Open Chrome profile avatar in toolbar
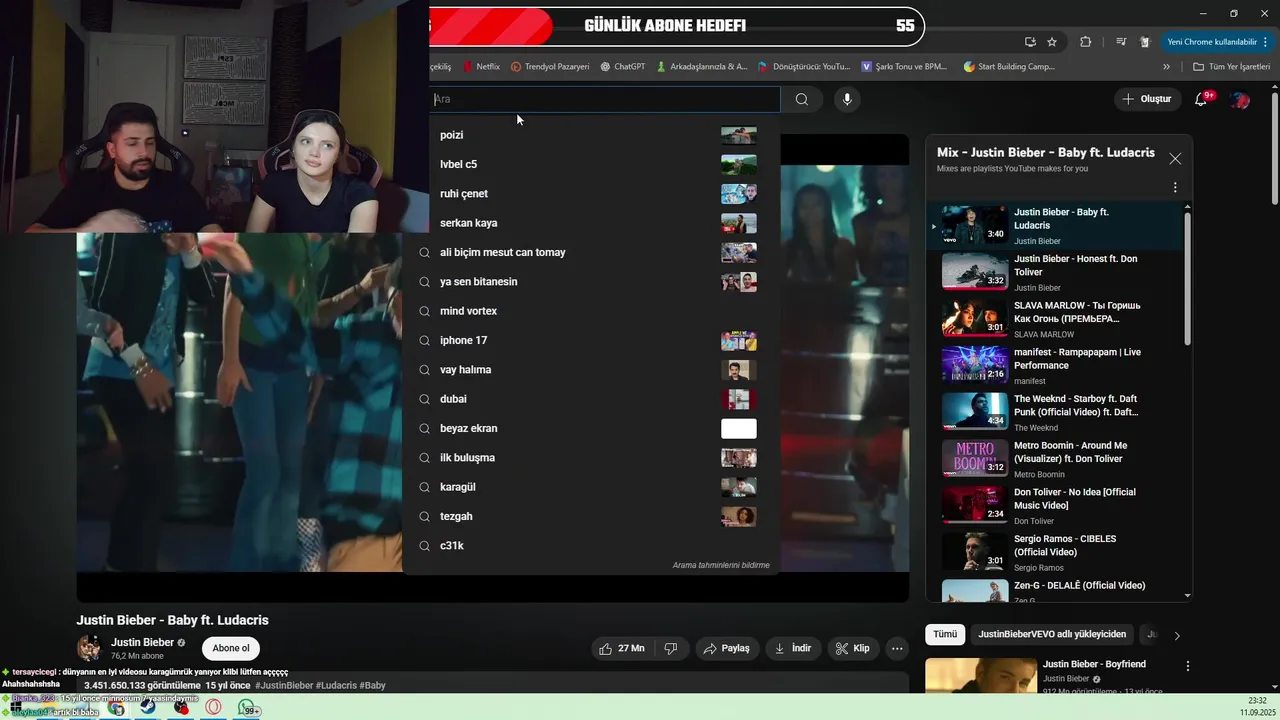The image size is (1280, 720). [1146, 42]
